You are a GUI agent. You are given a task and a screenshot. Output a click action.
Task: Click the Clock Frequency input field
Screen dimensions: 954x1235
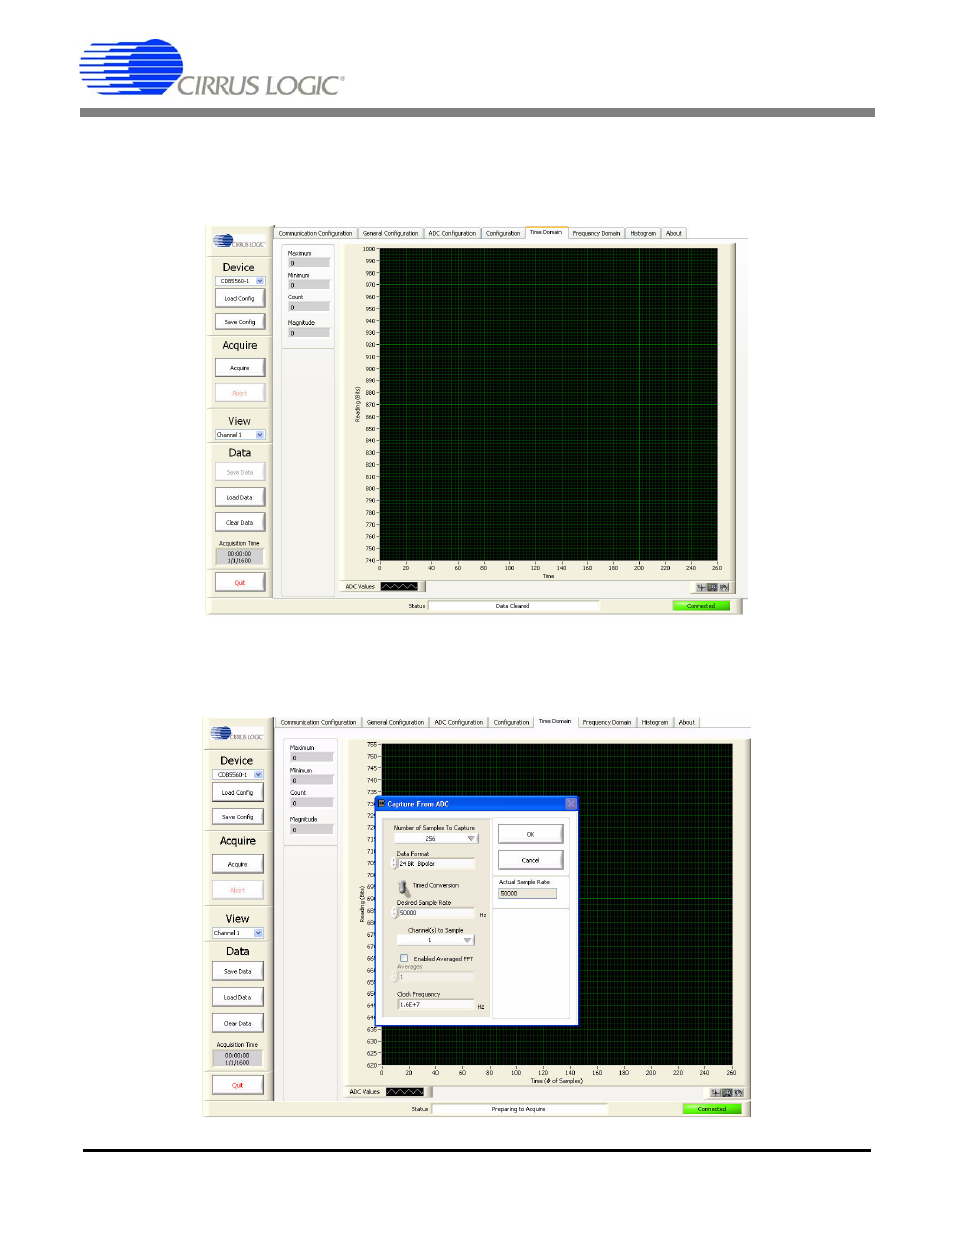436,1003
